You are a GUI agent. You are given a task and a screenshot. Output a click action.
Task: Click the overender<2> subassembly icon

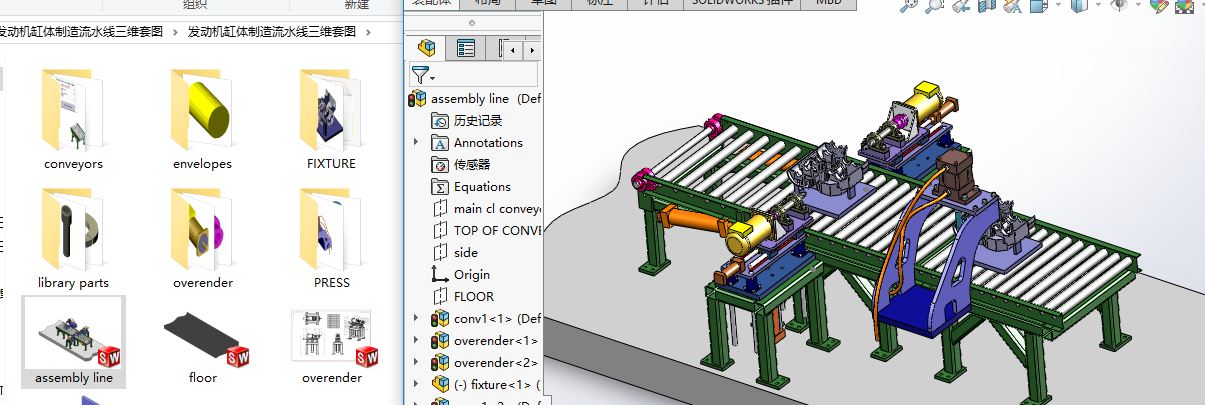pyautogui.click(x=441, y=363)
